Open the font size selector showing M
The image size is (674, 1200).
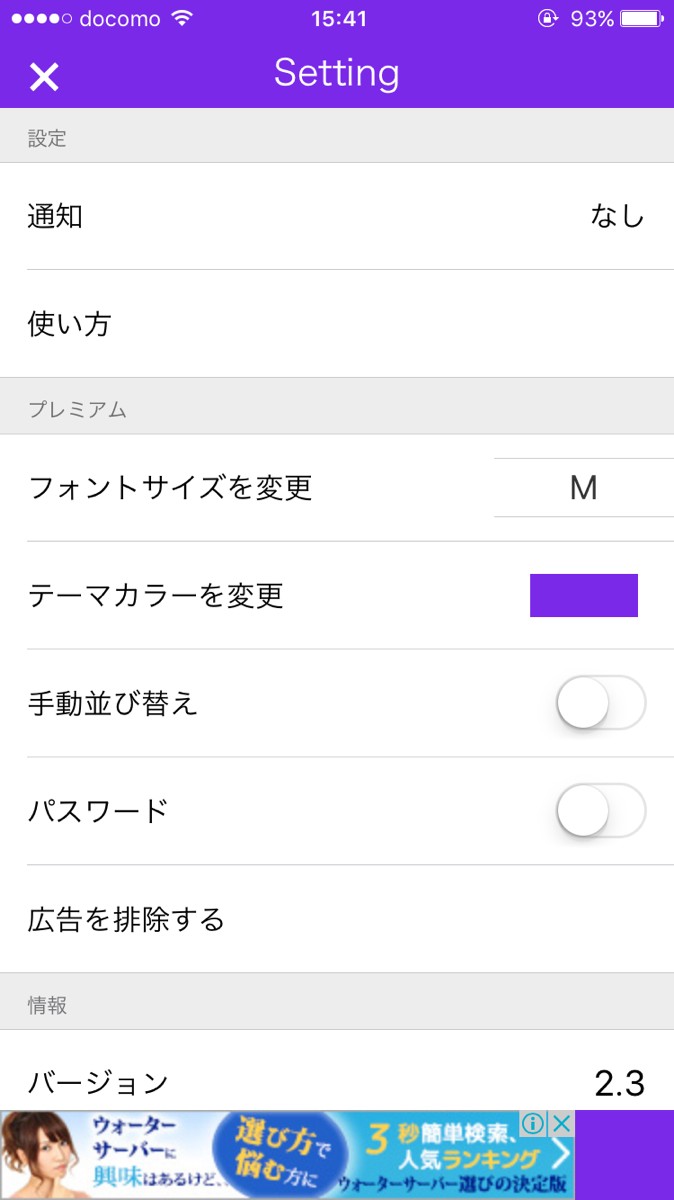point(583,488)
